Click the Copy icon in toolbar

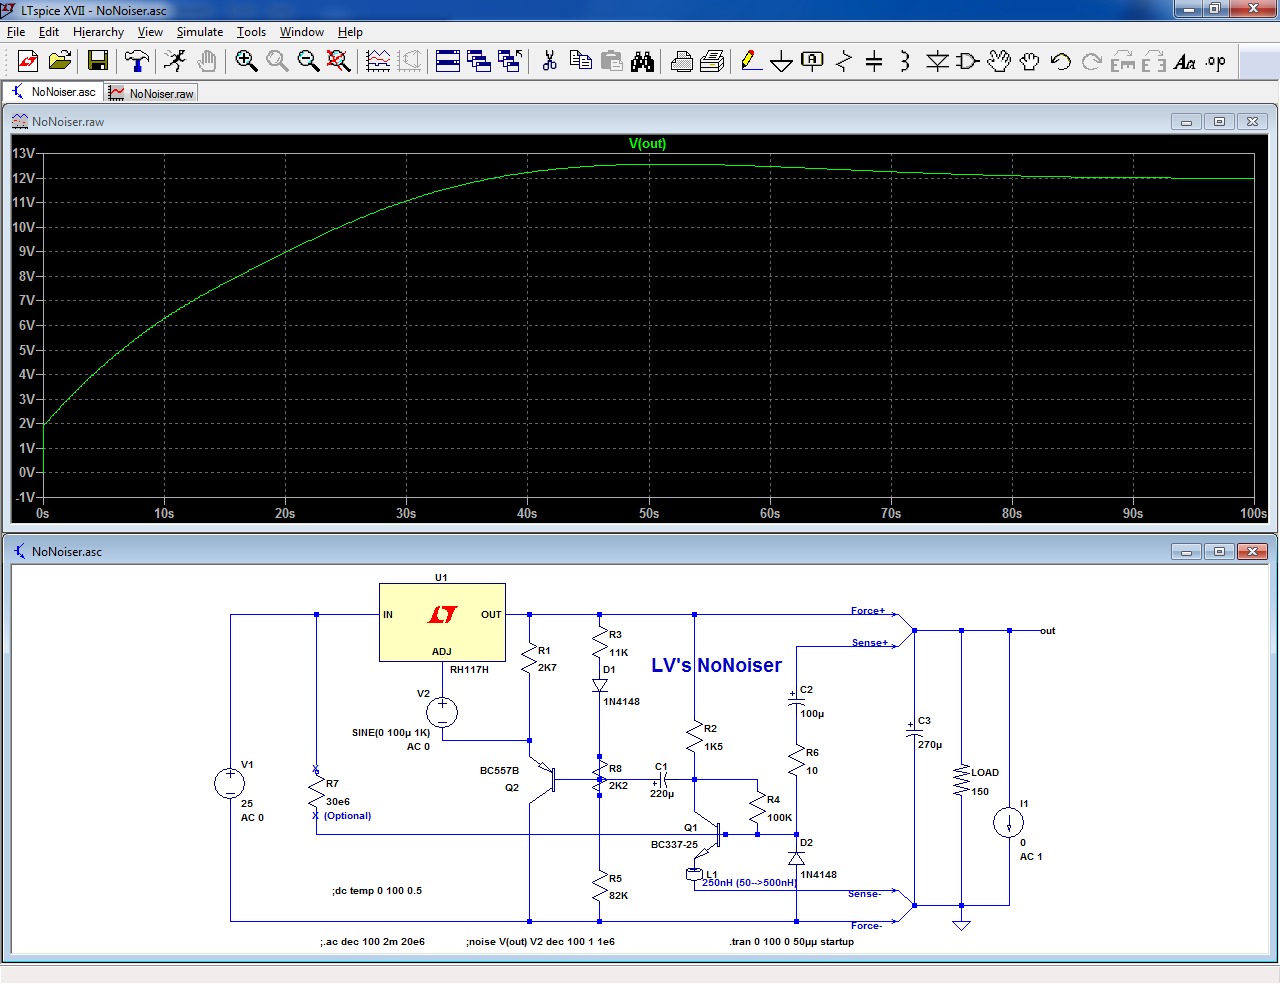point(580,61)
